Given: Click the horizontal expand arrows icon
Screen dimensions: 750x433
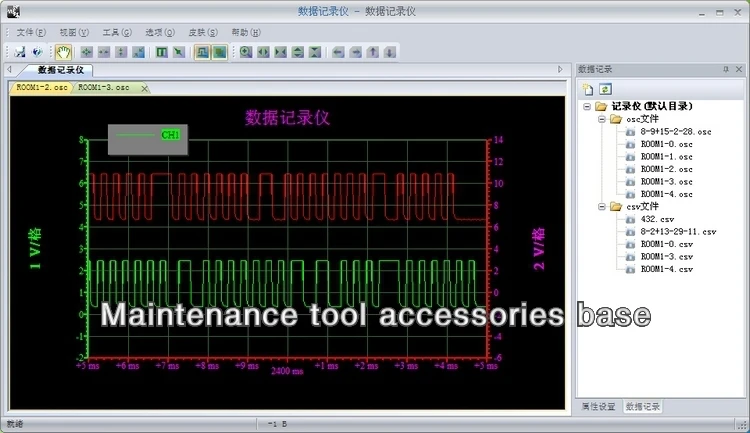Looking at the screenshot, I should [x=263, y=52].
